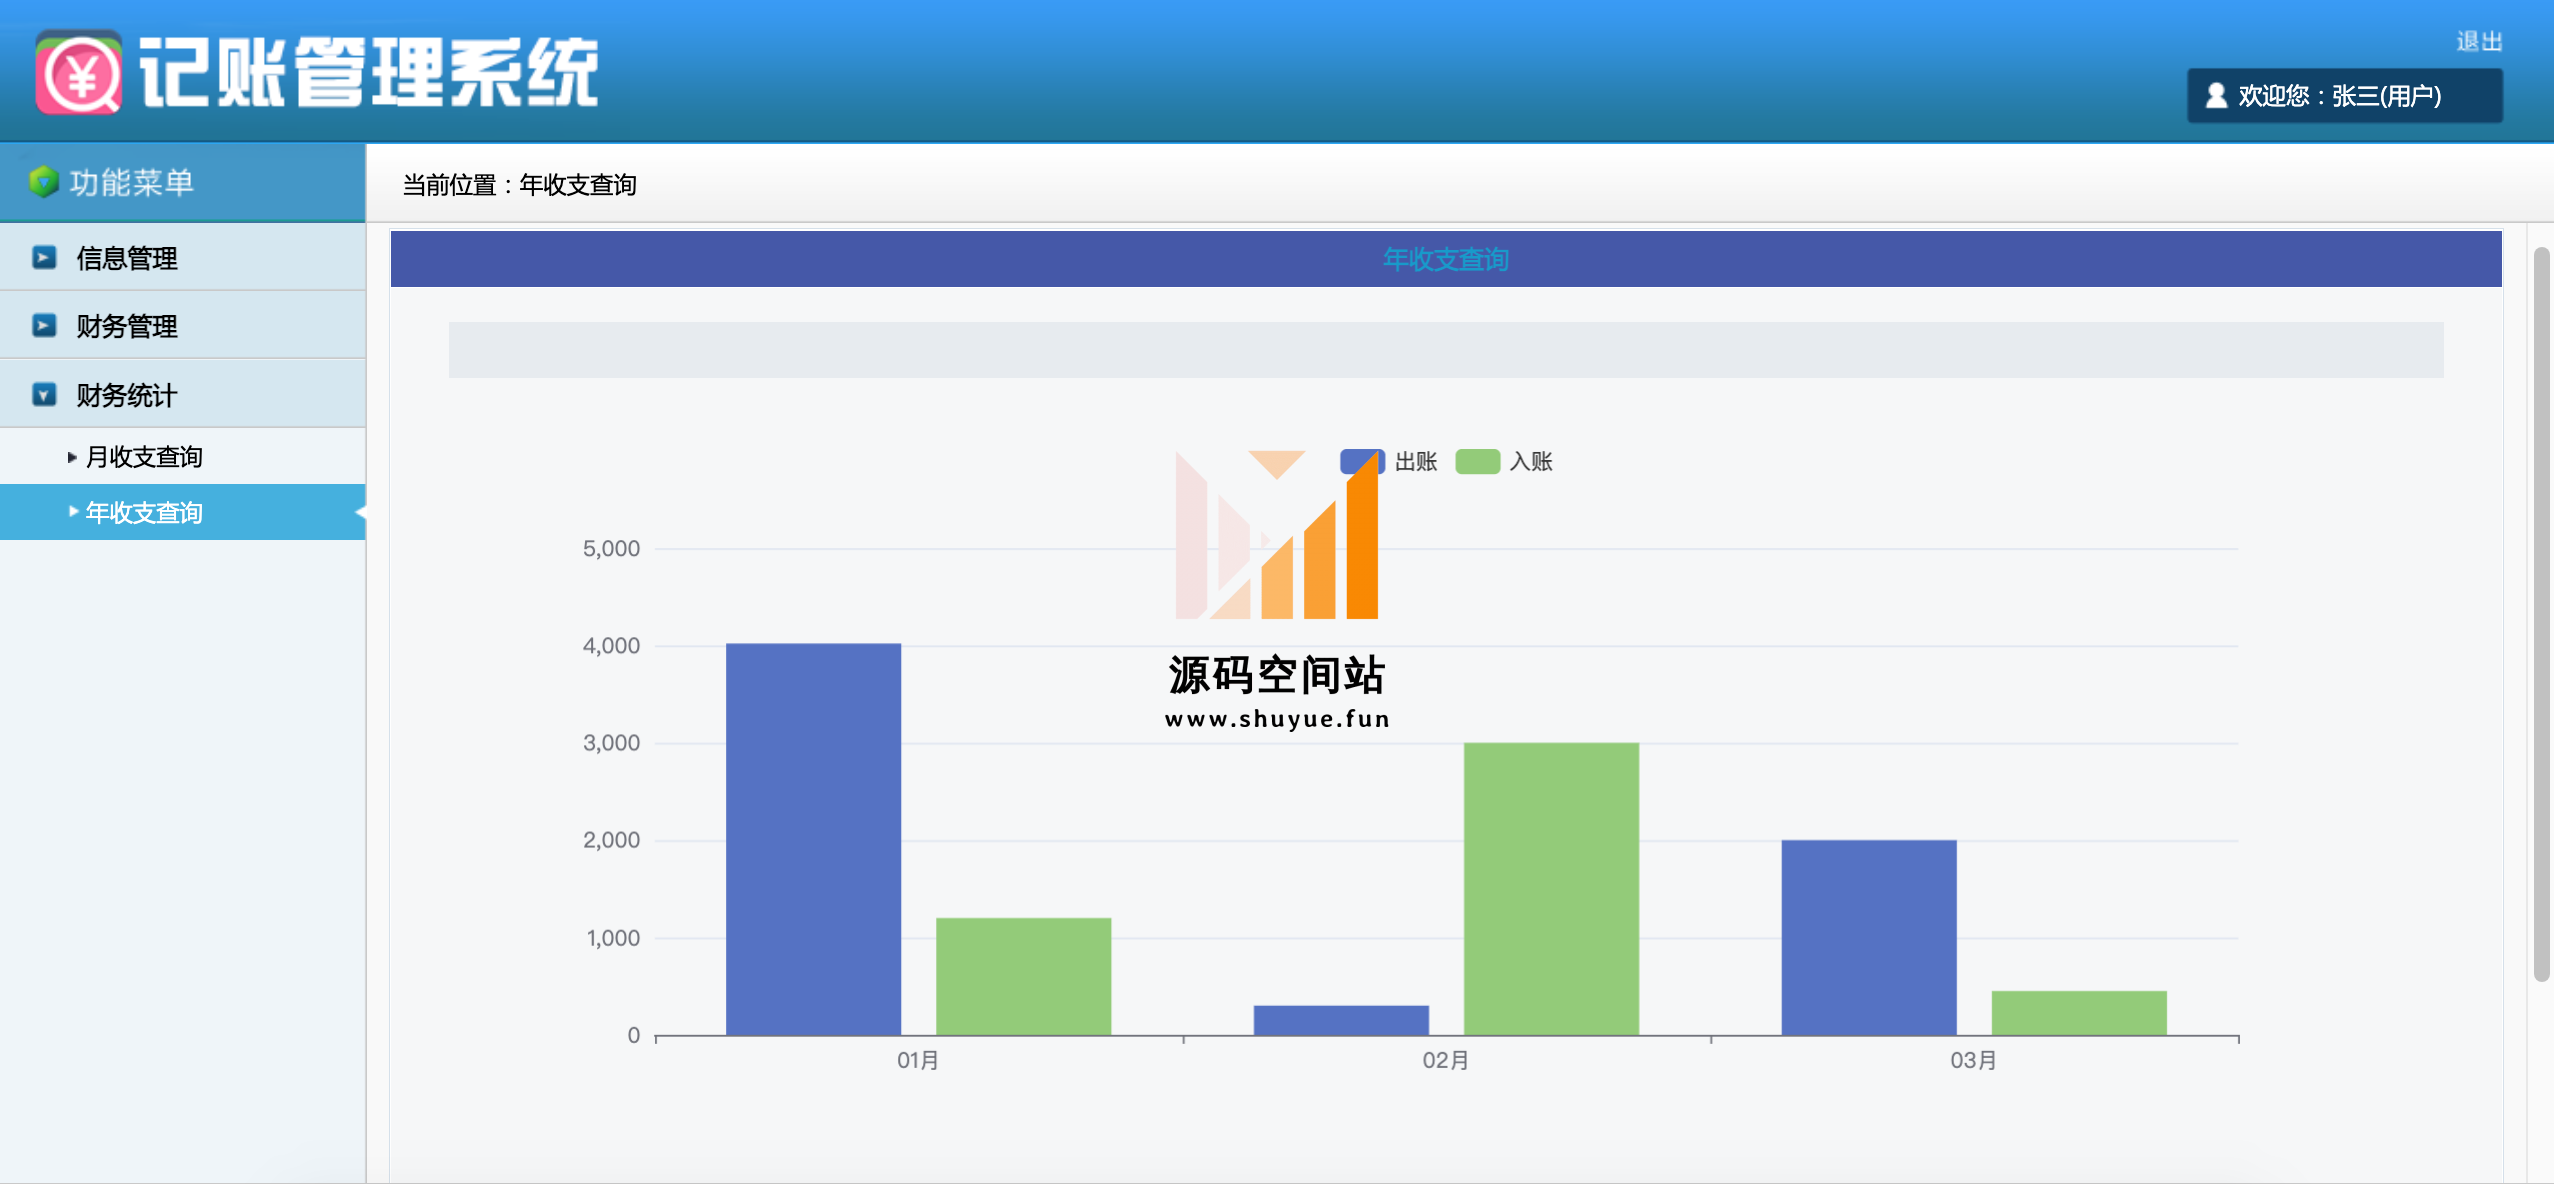This screenshot has height=1184, width=2554.
Task: Expand the 信息管理 menu section
Action: [x=127, y=258]
